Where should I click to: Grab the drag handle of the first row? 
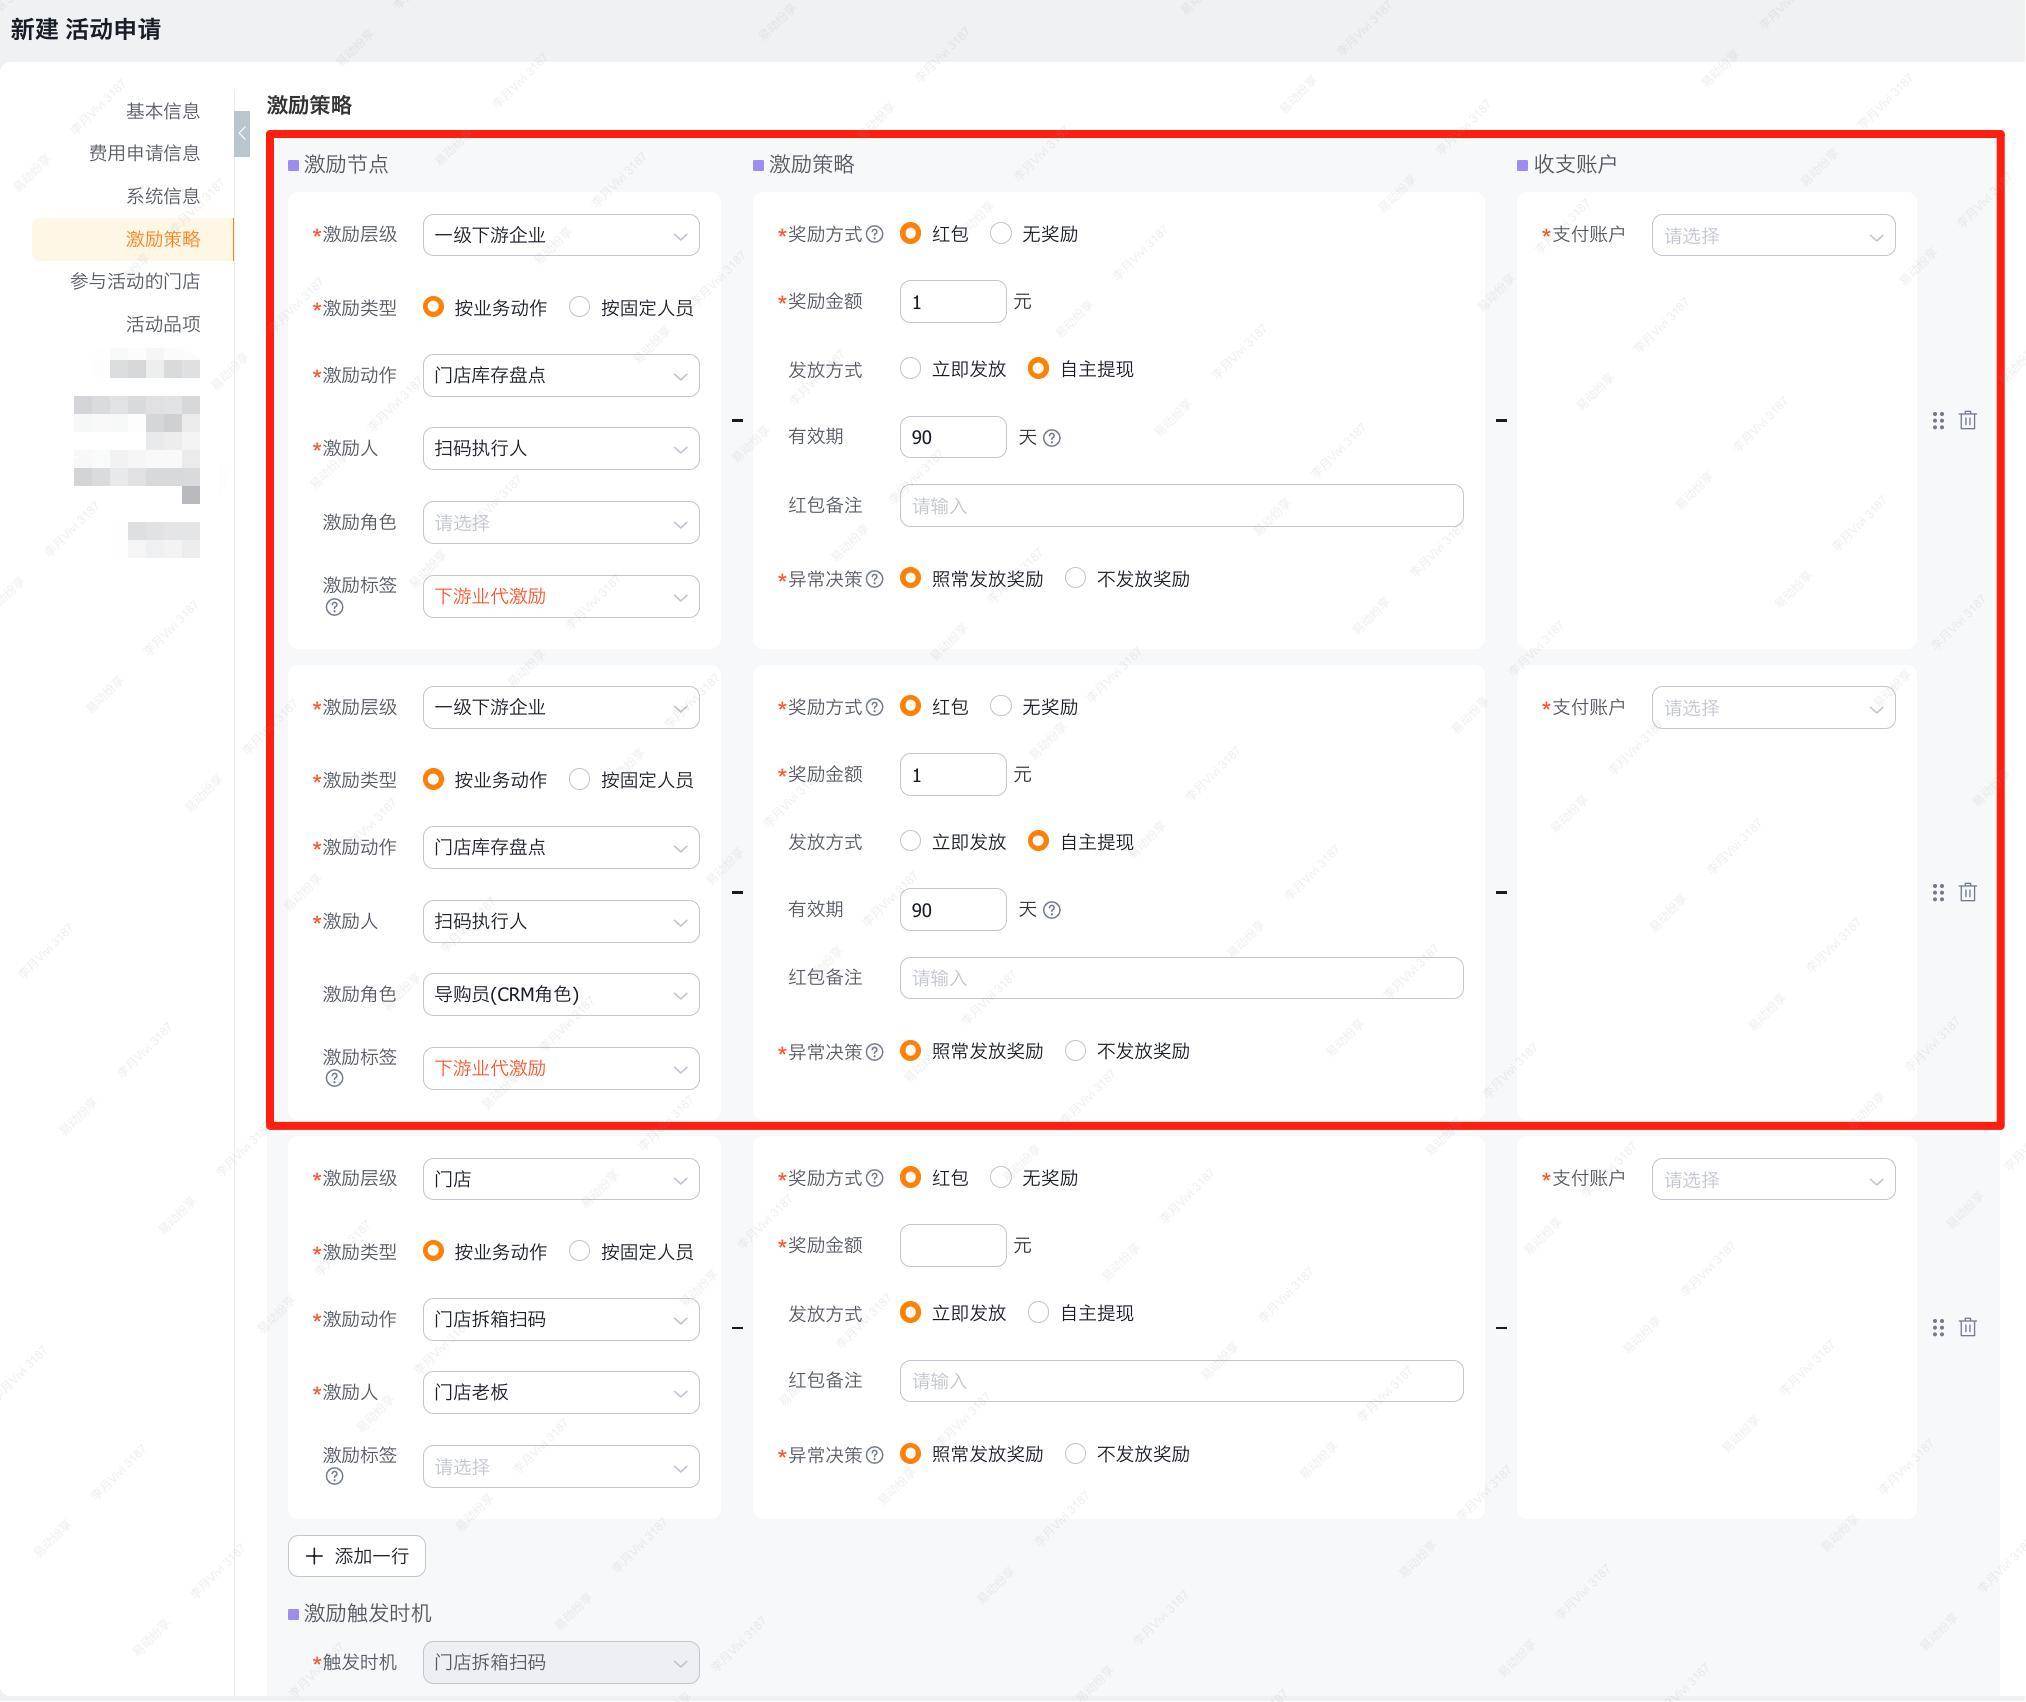coord(1938,420)
